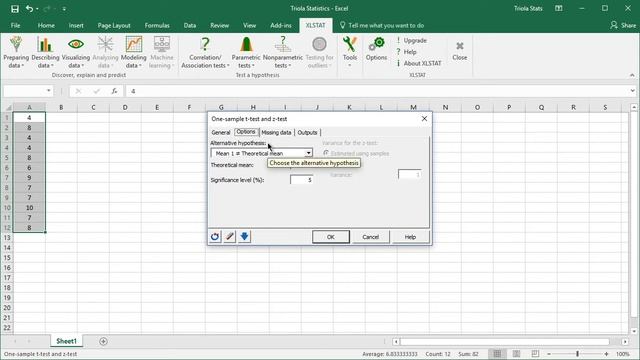
Task: Click OK in the t-test dialog
Action: 331,237
